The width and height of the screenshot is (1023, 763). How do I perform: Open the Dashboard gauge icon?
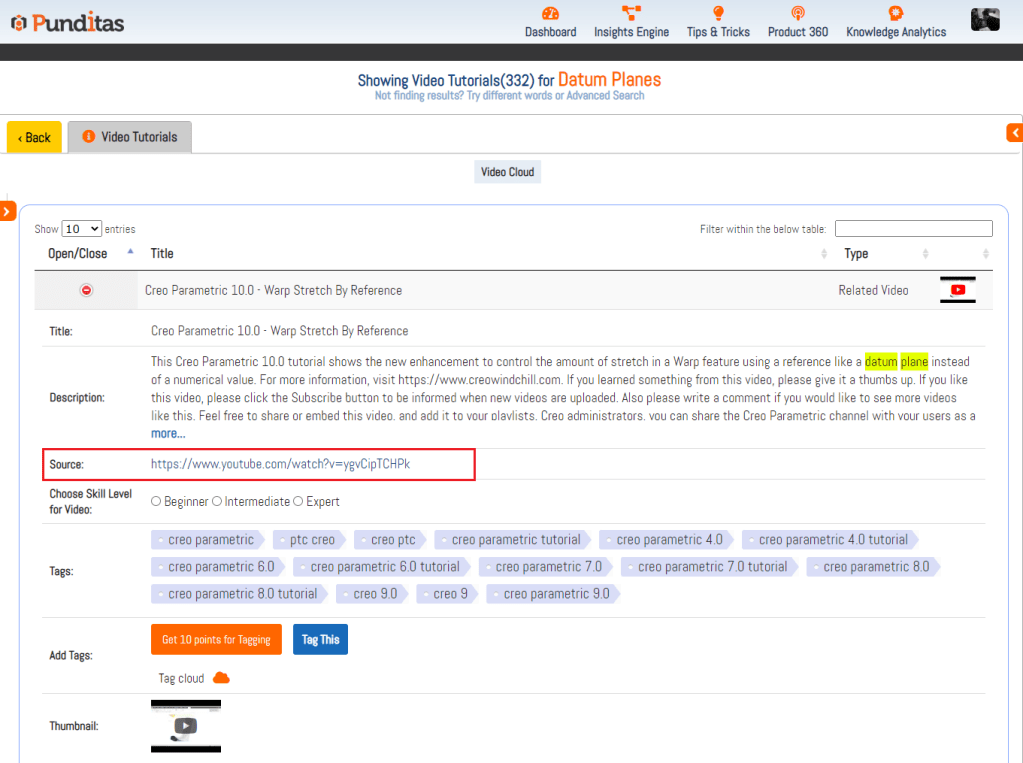tap(550, 13)
